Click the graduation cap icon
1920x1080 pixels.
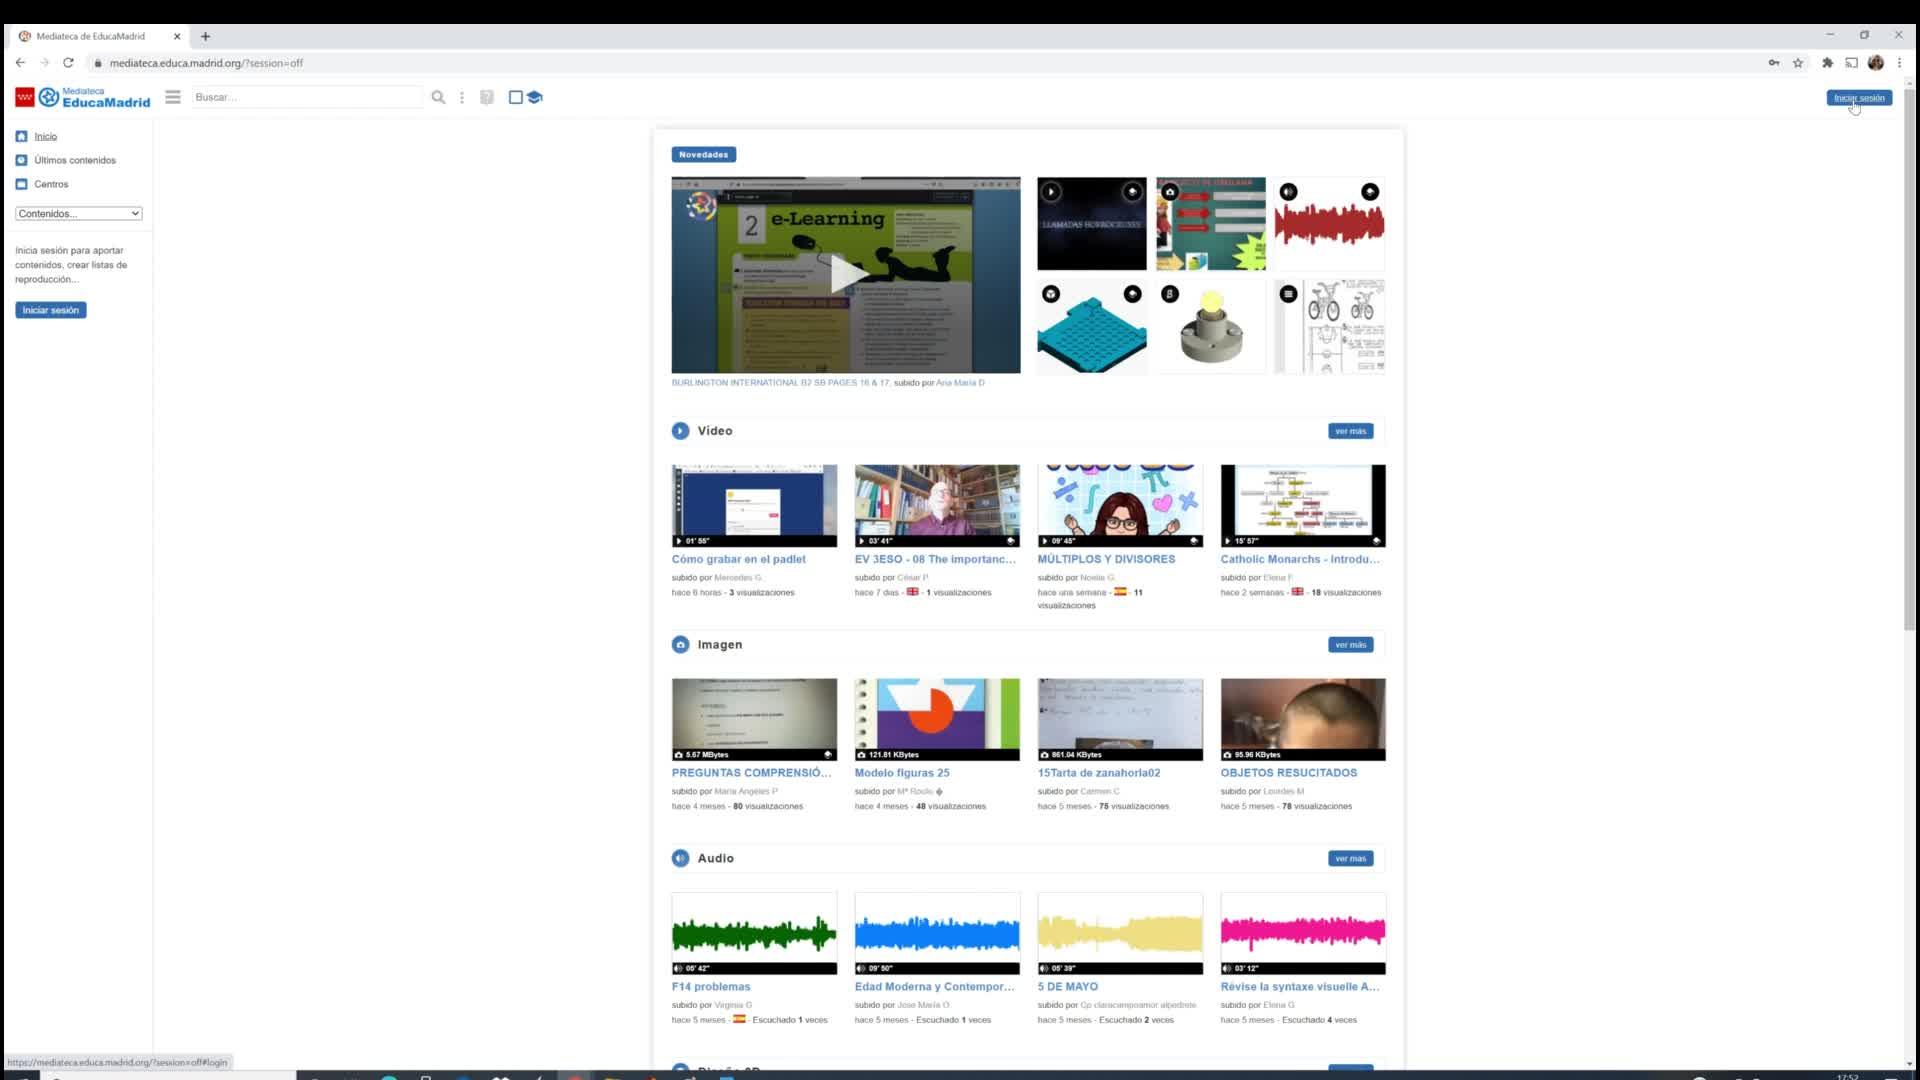coord(535,97)
